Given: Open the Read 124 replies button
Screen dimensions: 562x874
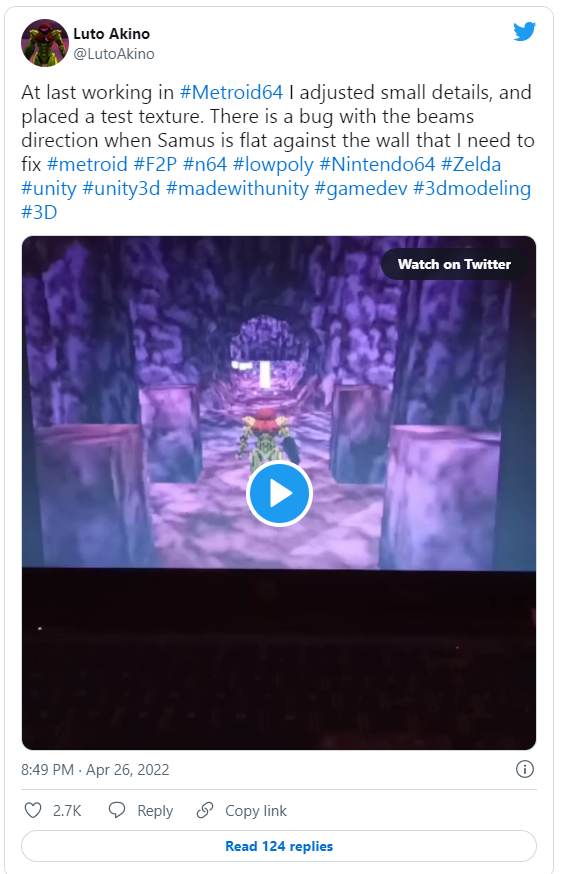Looking at the screenshot, I should pos(279,846).
